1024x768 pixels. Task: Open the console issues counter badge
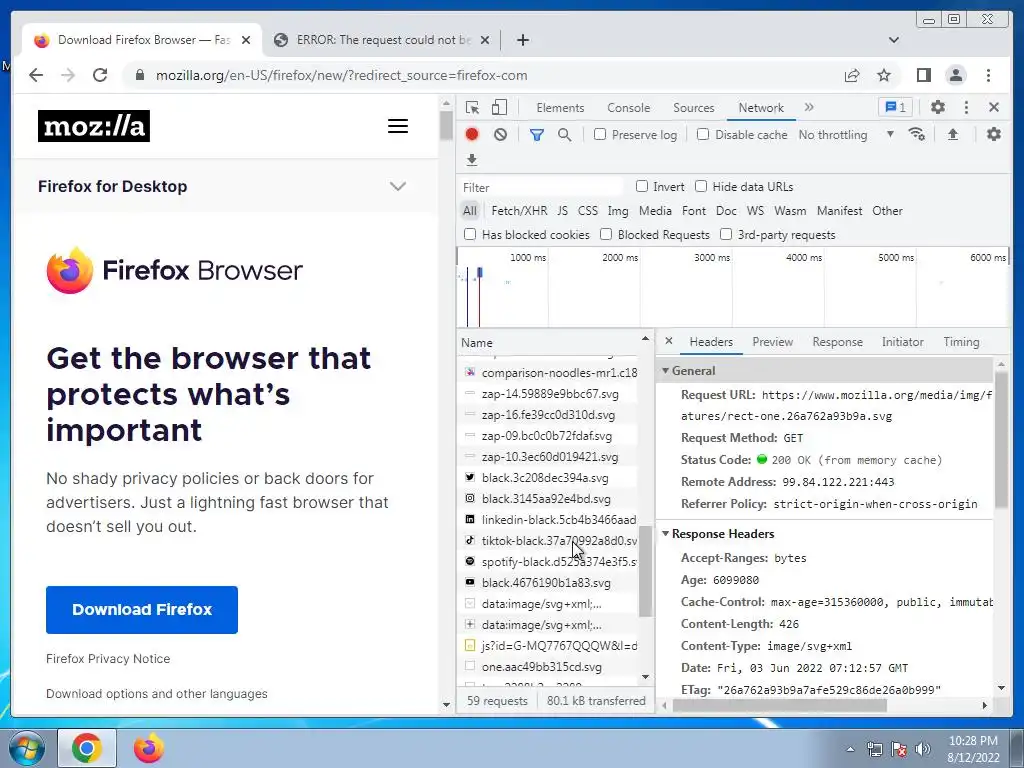coord(895,107)
